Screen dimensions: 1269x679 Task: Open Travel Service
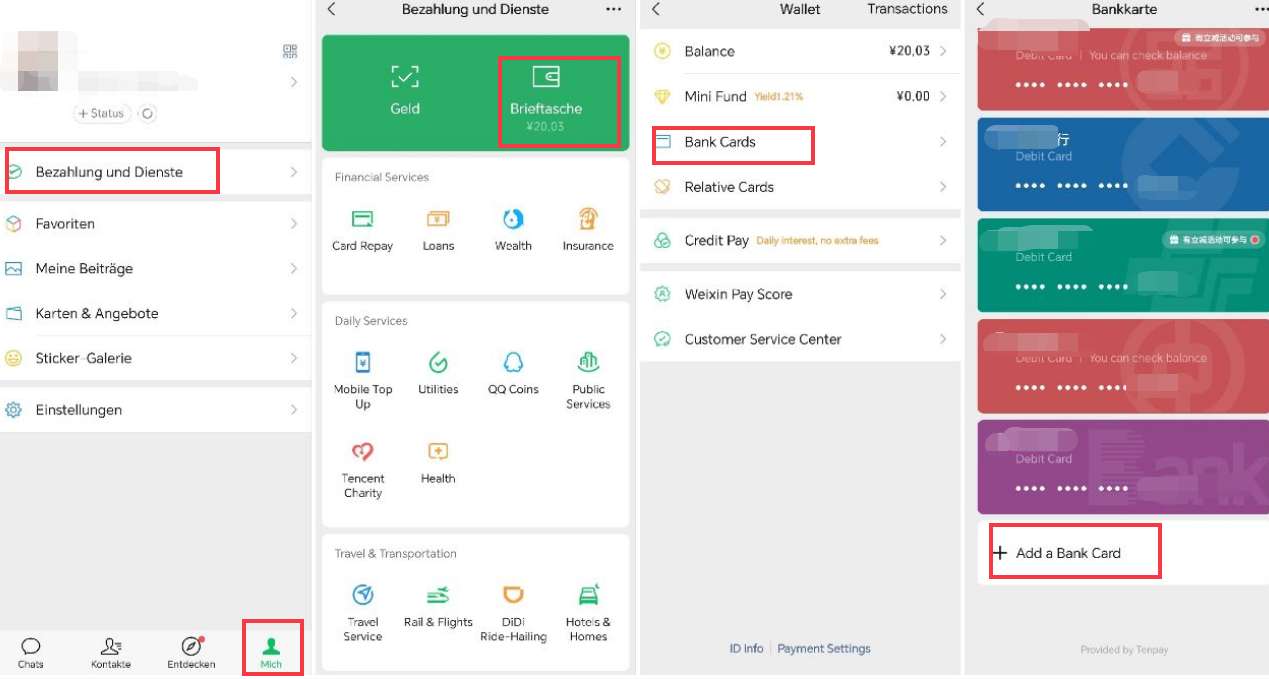pos(363,614)
